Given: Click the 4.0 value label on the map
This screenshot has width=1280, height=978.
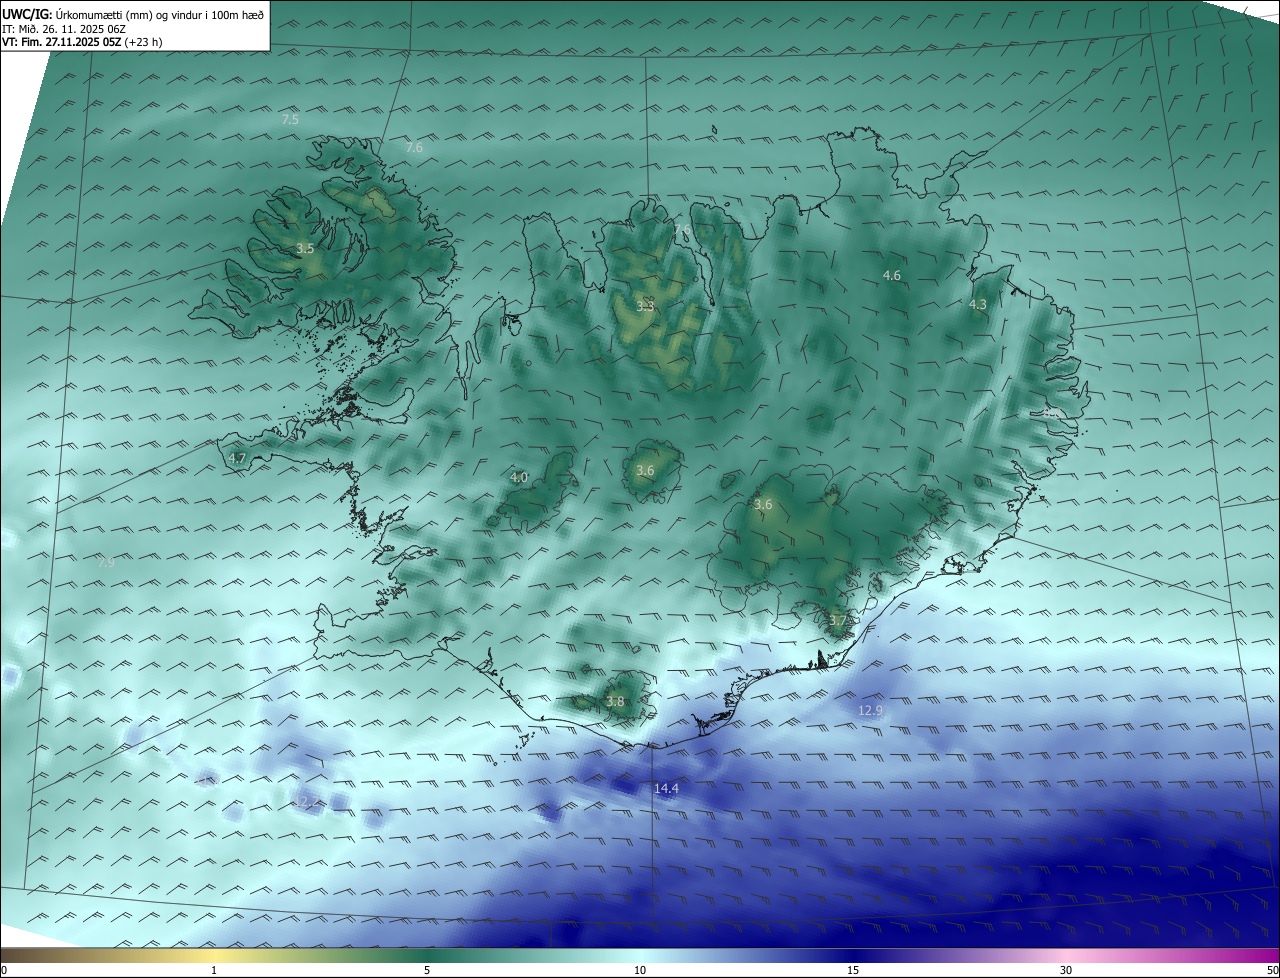Looking at the screenshot, I should click(519, 478).
